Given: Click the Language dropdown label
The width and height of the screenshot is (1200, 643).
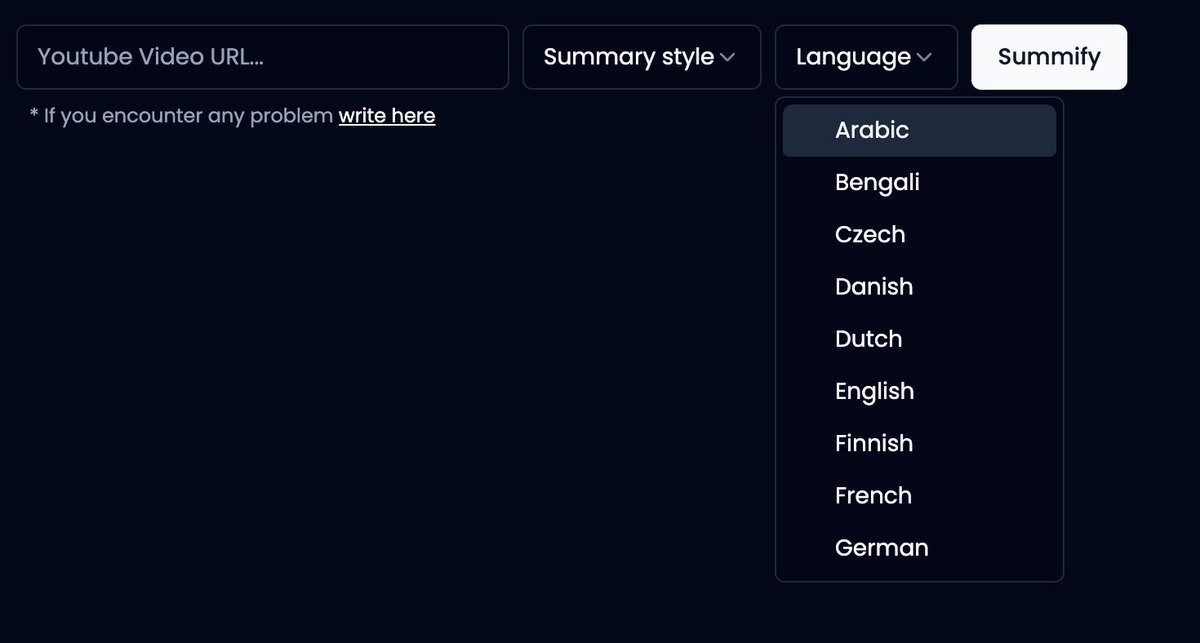Looking at the screenshot, I should [856, 57].
